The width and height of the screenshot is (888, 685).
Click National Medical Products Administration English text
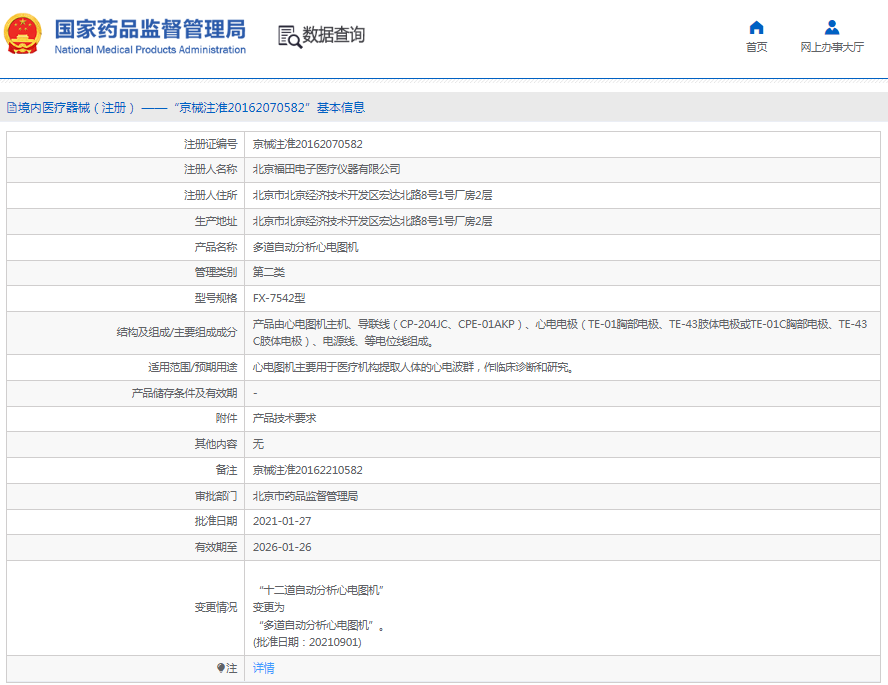pyautogui.click(x=149, y=50)
